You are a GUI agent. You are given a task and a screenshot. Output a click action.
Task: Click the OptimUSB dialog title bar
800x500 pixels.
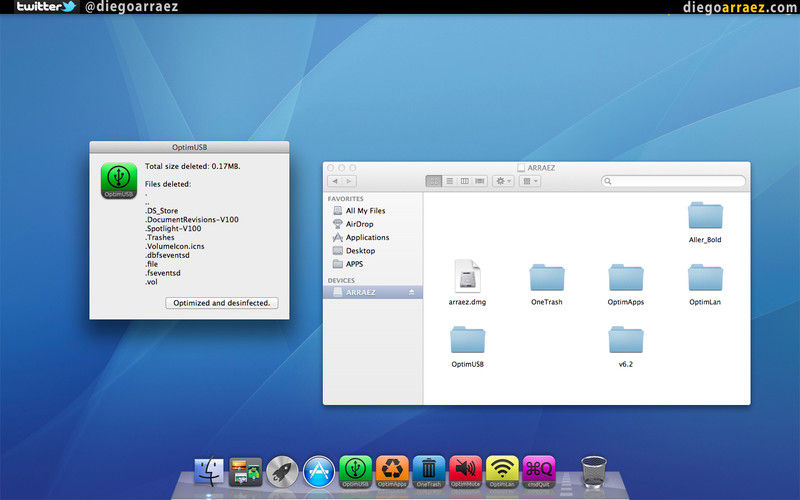[189, 147]
